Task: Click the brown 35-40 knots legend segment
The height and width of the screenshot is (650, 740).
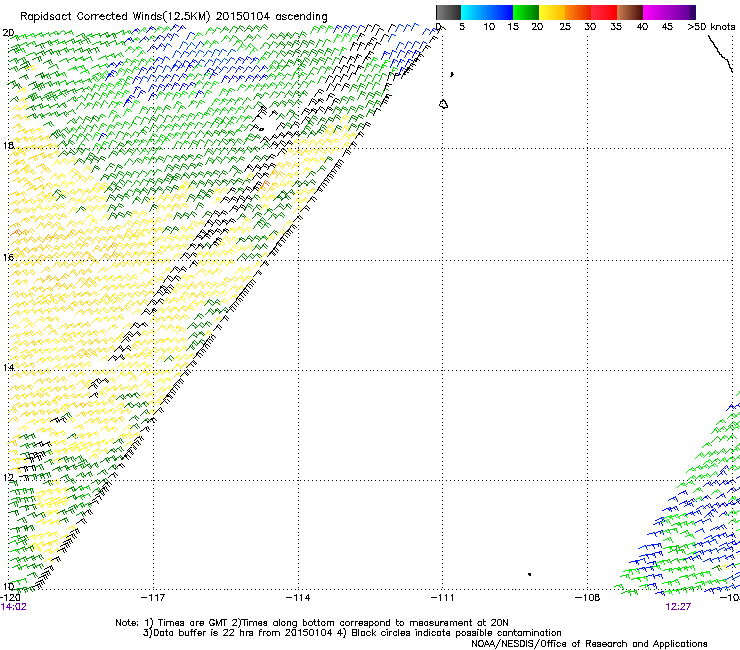Action: click(x=630, y=12)
